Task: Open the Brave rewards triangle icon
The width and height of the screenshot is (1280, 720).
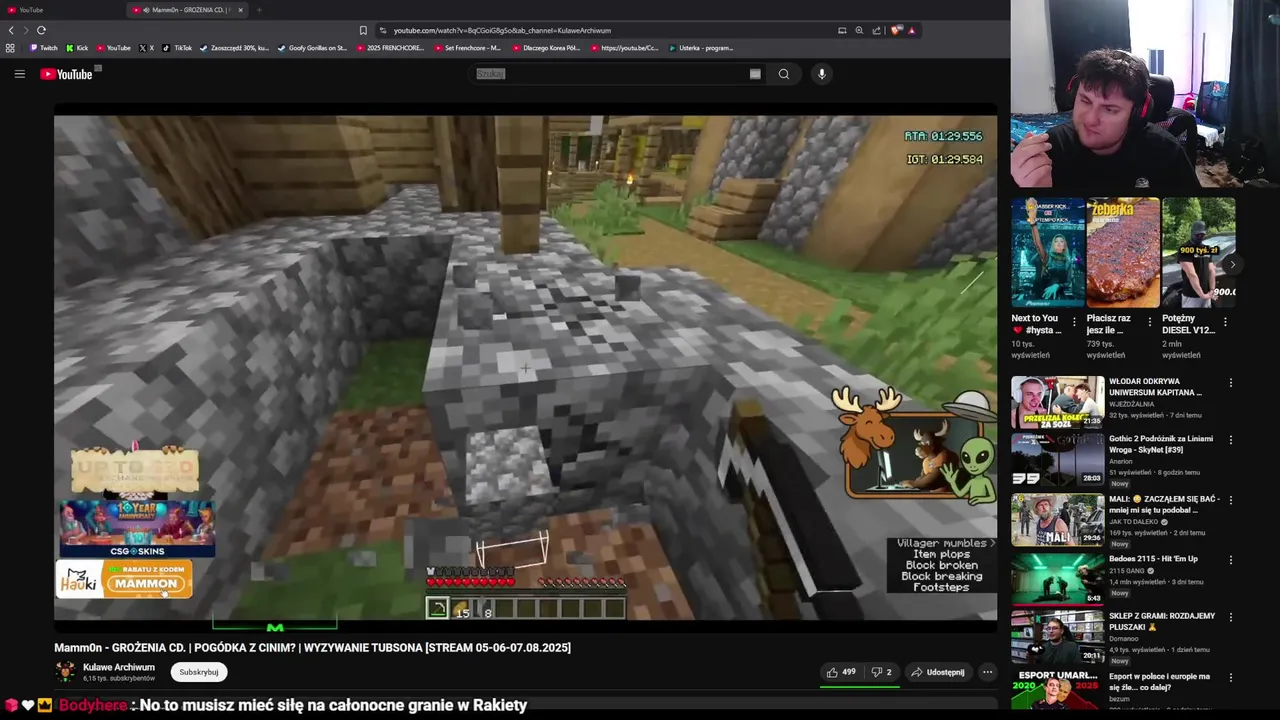Action: (911, 30)
